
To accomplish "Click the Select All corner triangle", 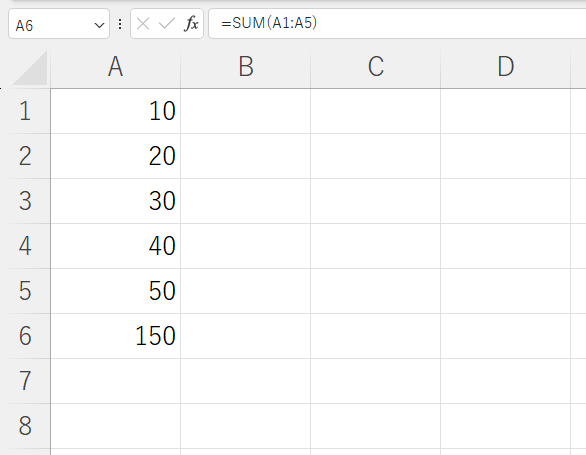I will pos(30,68).
